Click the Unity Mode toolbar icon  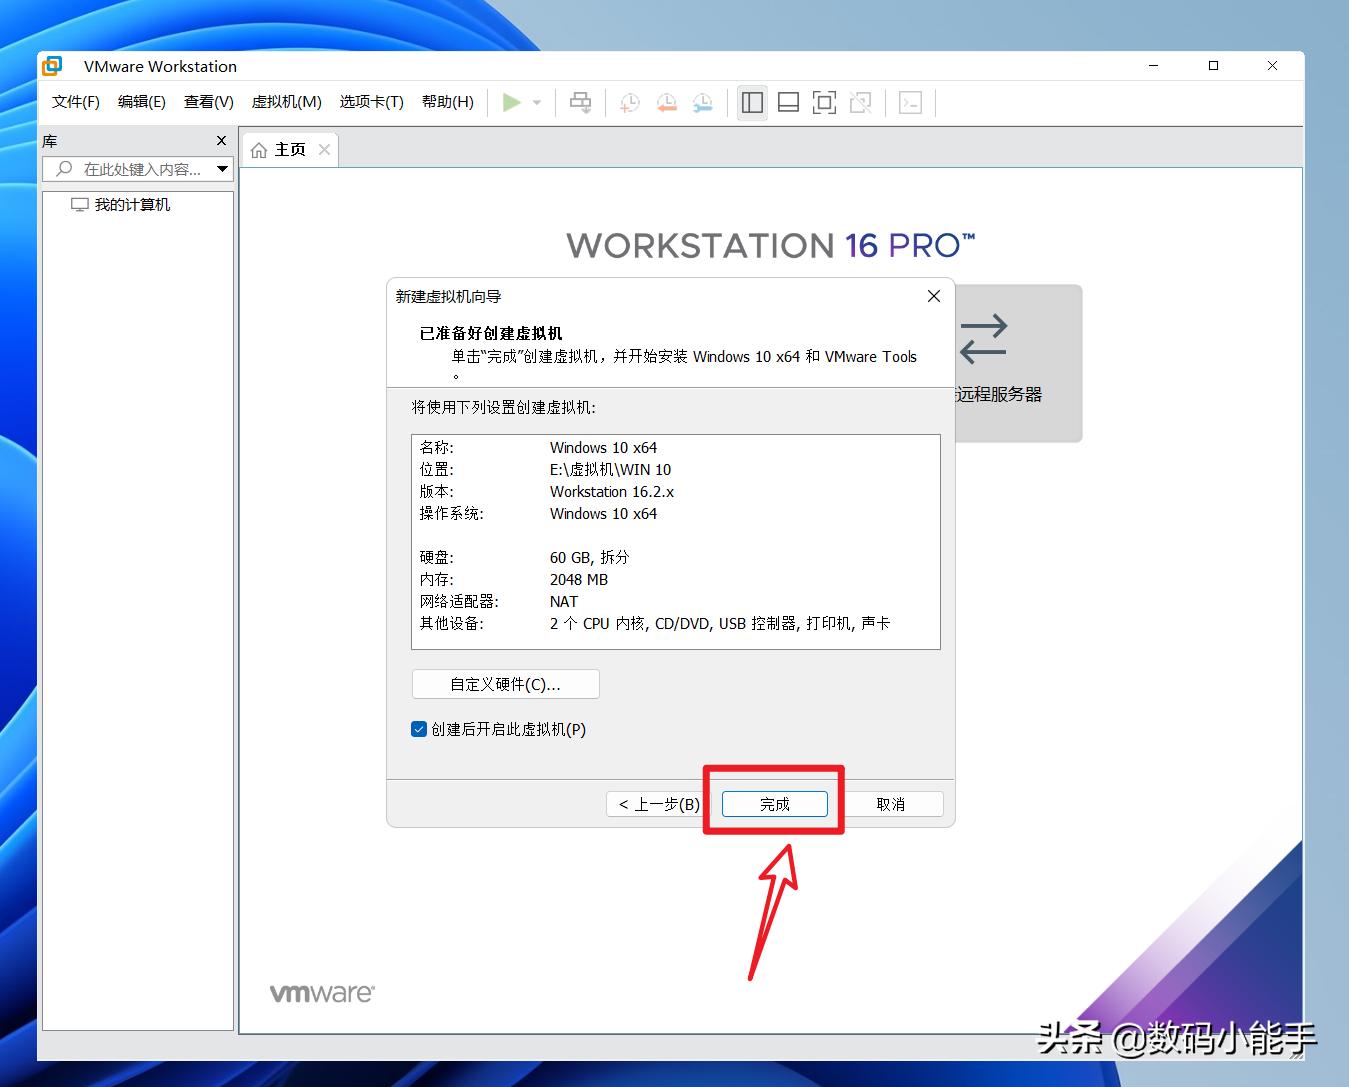[861, 102]
